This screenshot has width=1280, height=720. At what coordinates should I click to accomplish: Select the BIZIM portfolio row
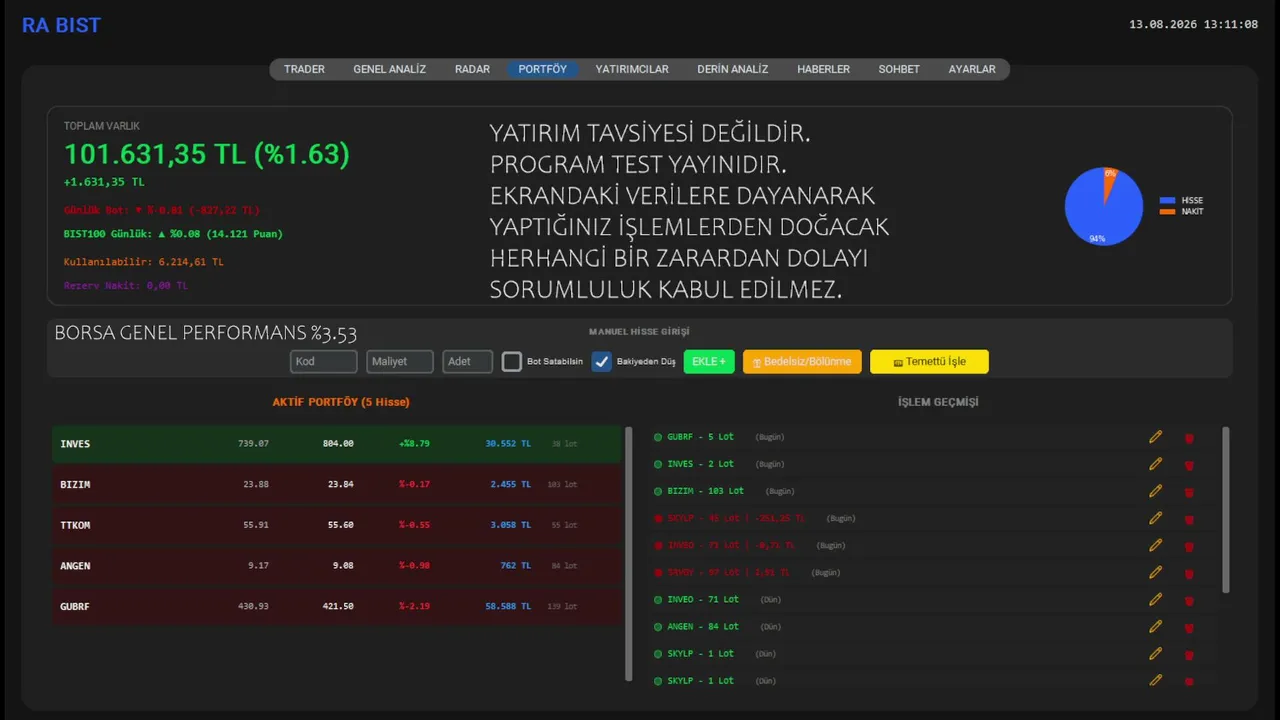pyautogui.click(x=337, y=484)
